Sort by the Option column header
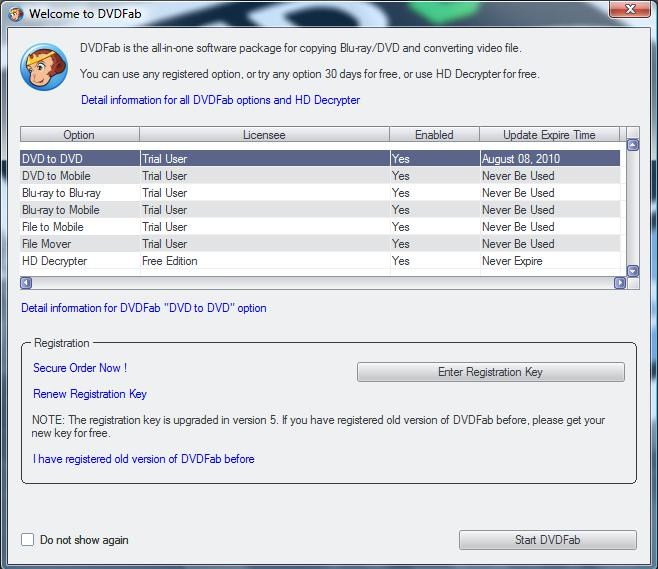The image size is (658, 569). point(79,135)
